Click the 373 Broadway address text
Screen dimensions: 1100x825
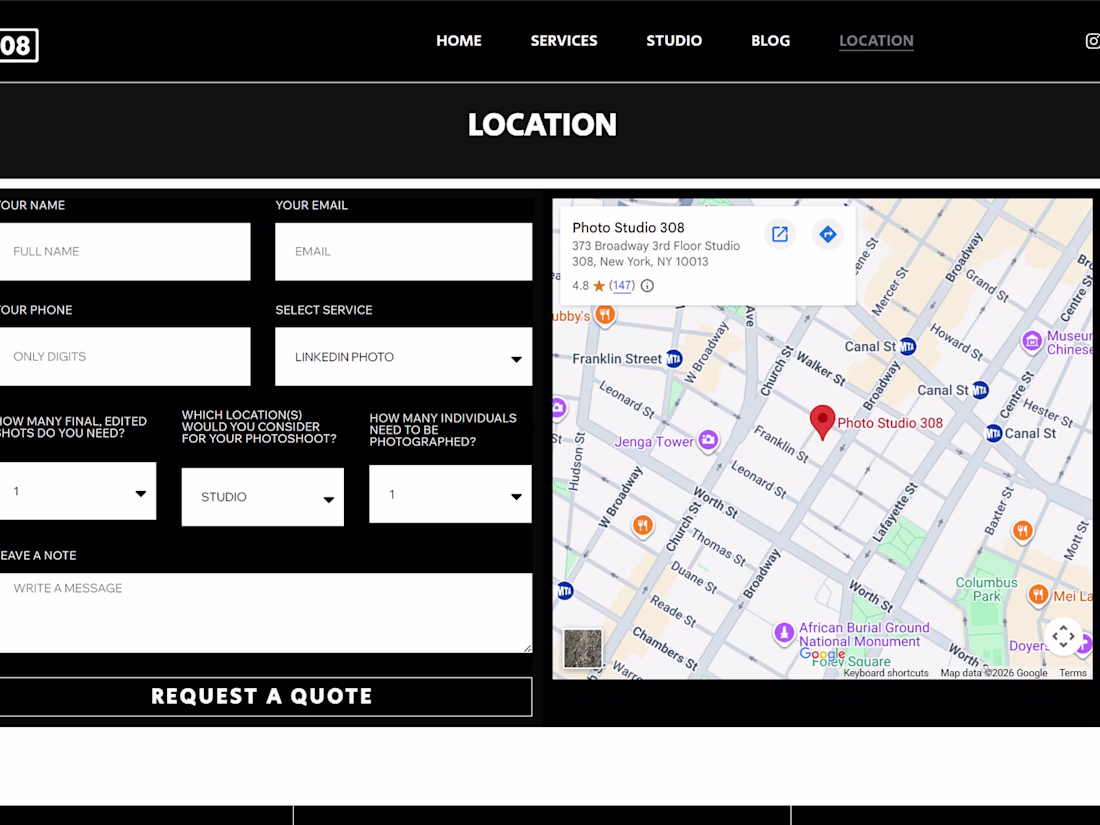pyautogui.click(x=656, y=253)
